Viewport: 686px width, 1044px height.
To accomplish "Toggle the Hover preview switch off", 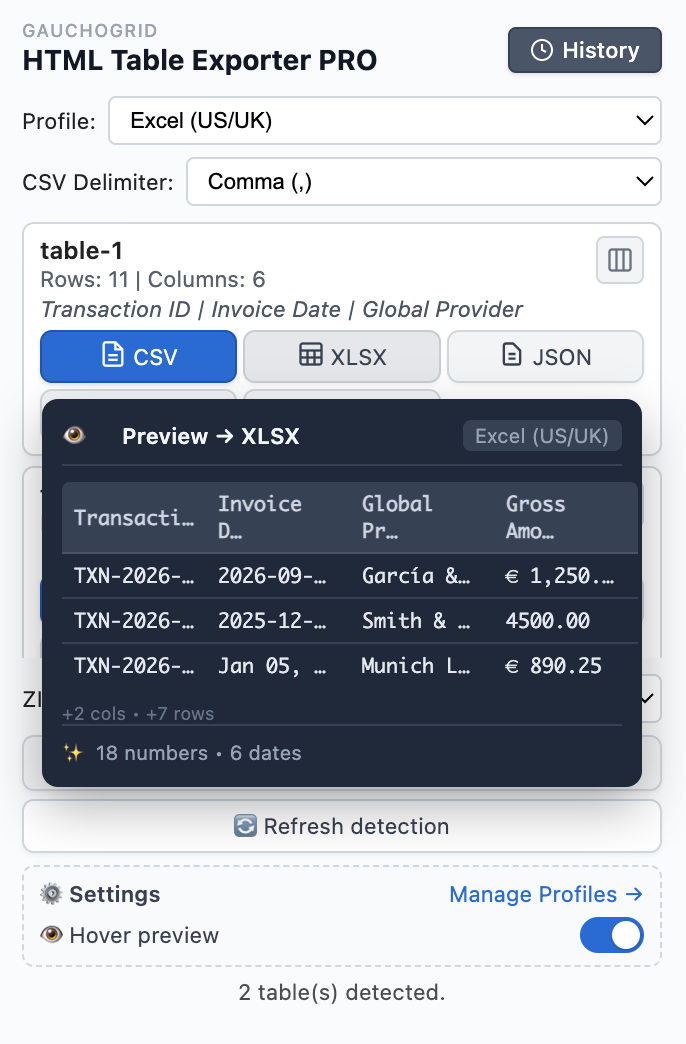I will coord(612,935).
